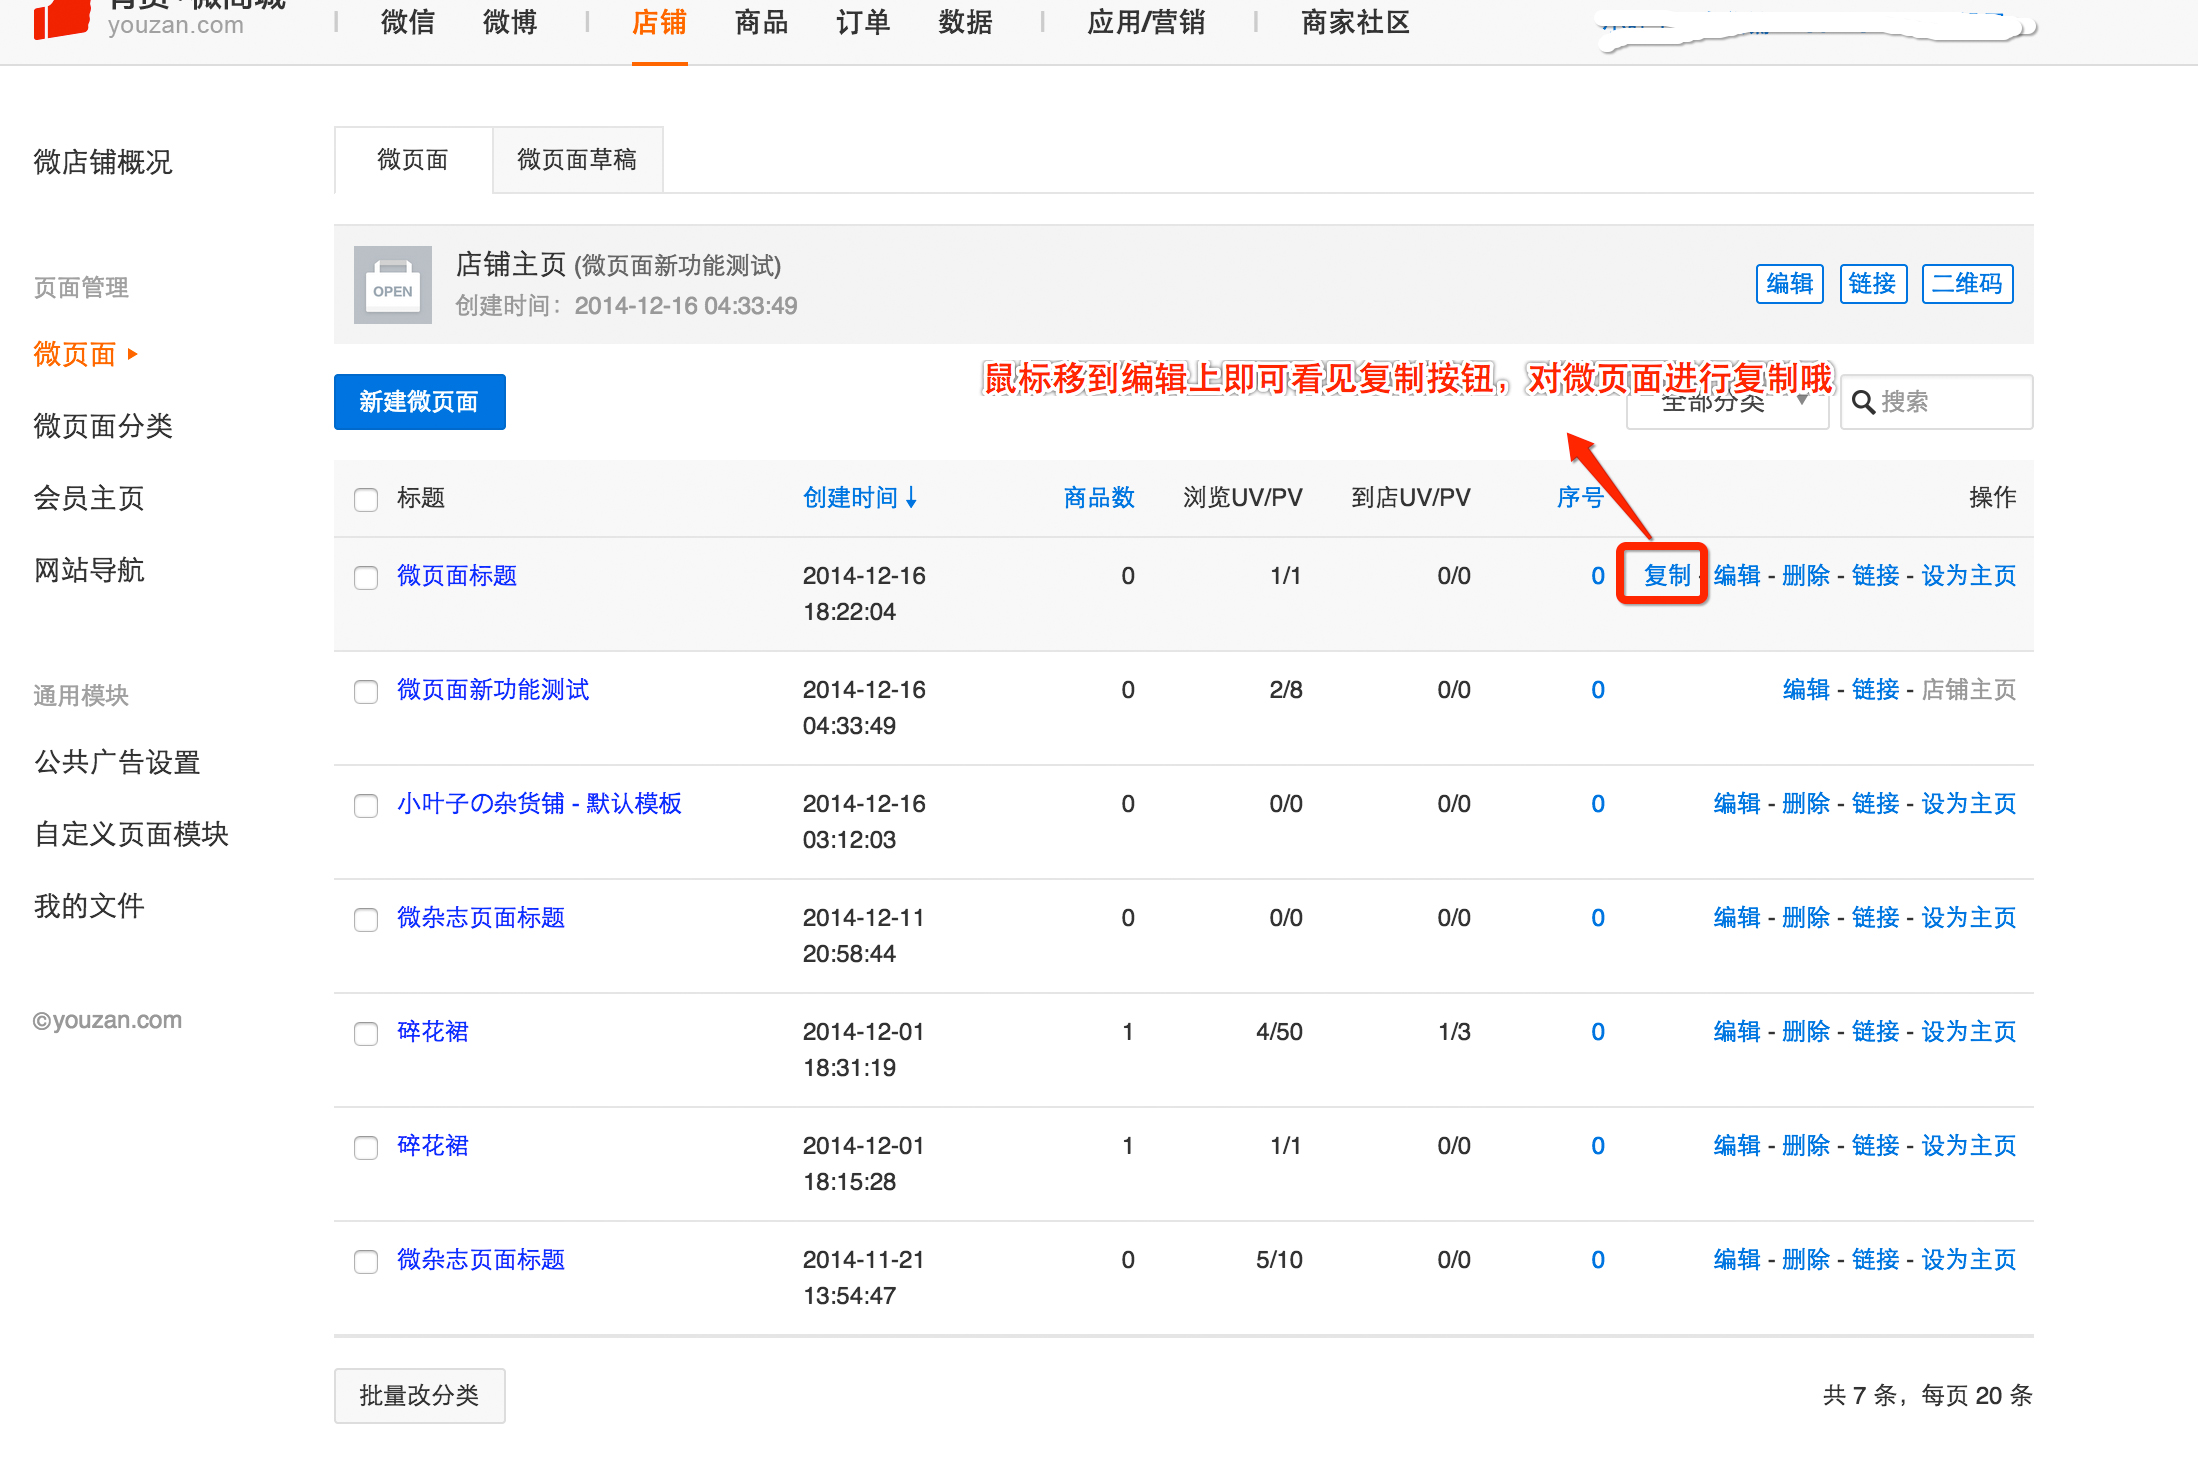2198x1484 pixels.
Task: Open the 全部分类 category dropdown
Action: click(1727, 402)
